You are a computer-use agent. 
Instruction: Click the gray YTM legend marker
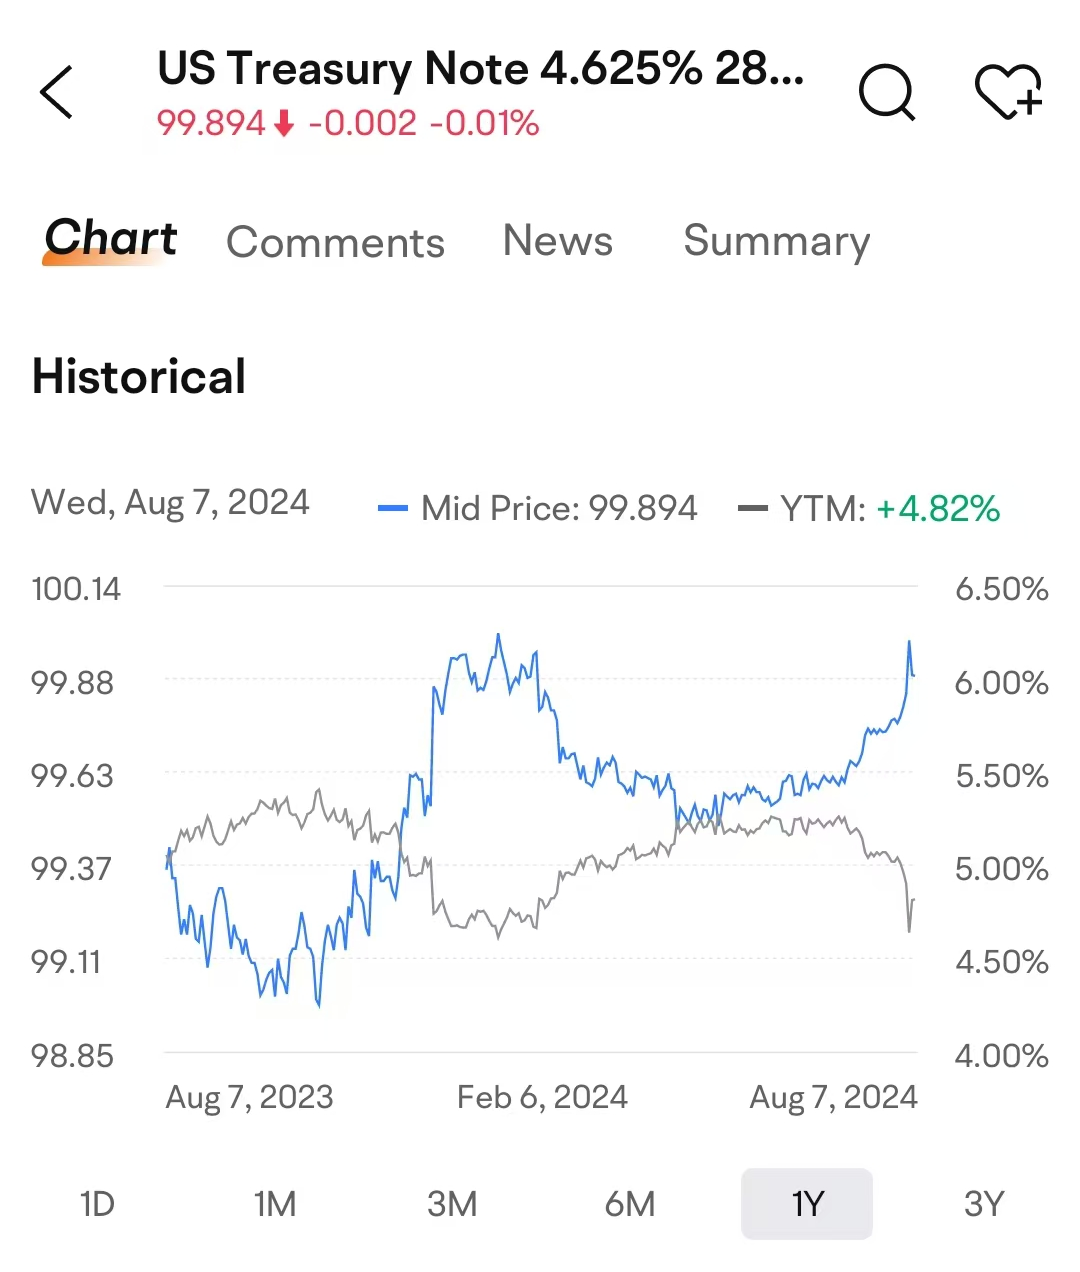(x=752, y=509)
